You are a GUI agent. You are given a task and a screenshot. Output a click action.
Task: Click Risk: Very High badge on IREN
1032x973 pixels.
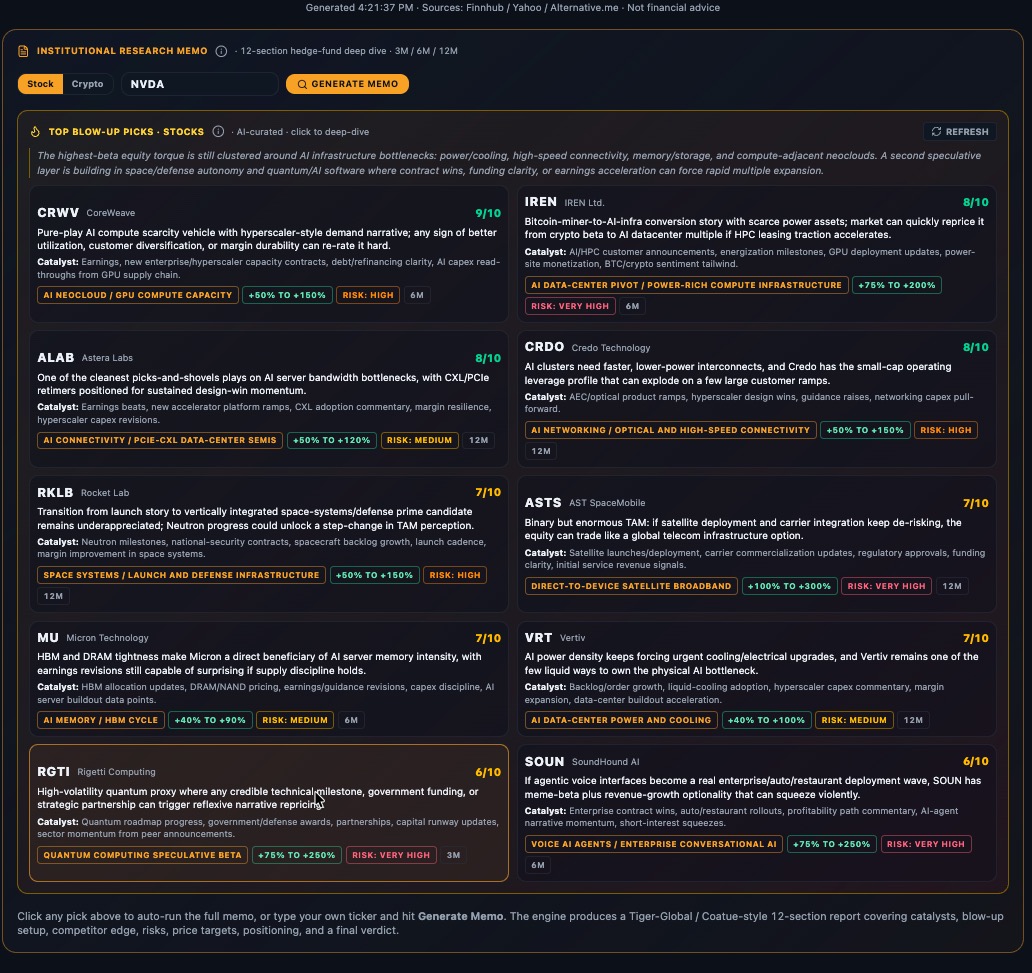(570, 306)
